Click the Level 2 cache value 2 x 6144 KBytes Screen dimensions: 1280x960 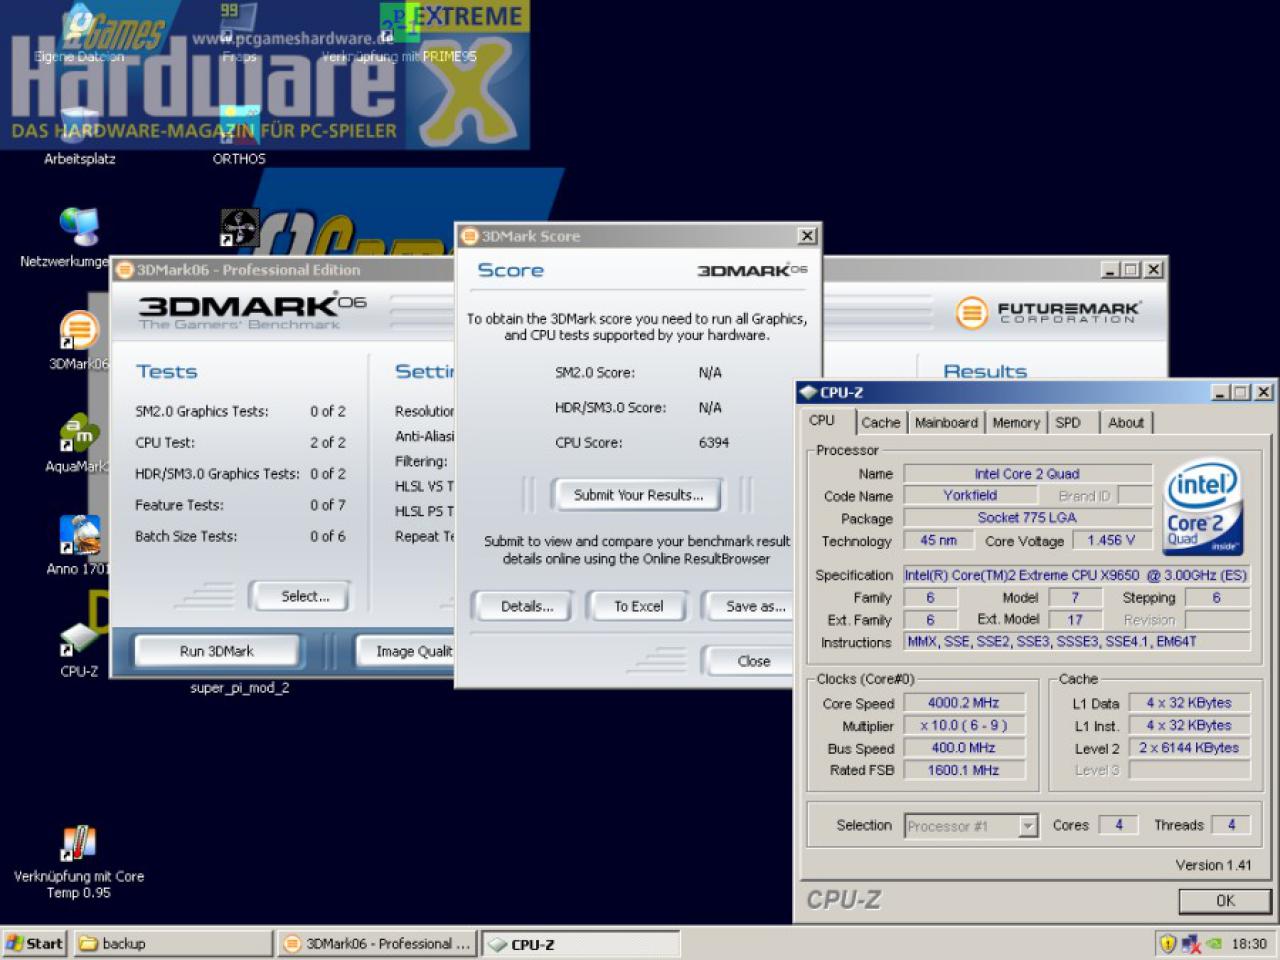(x=1189, y=748)
